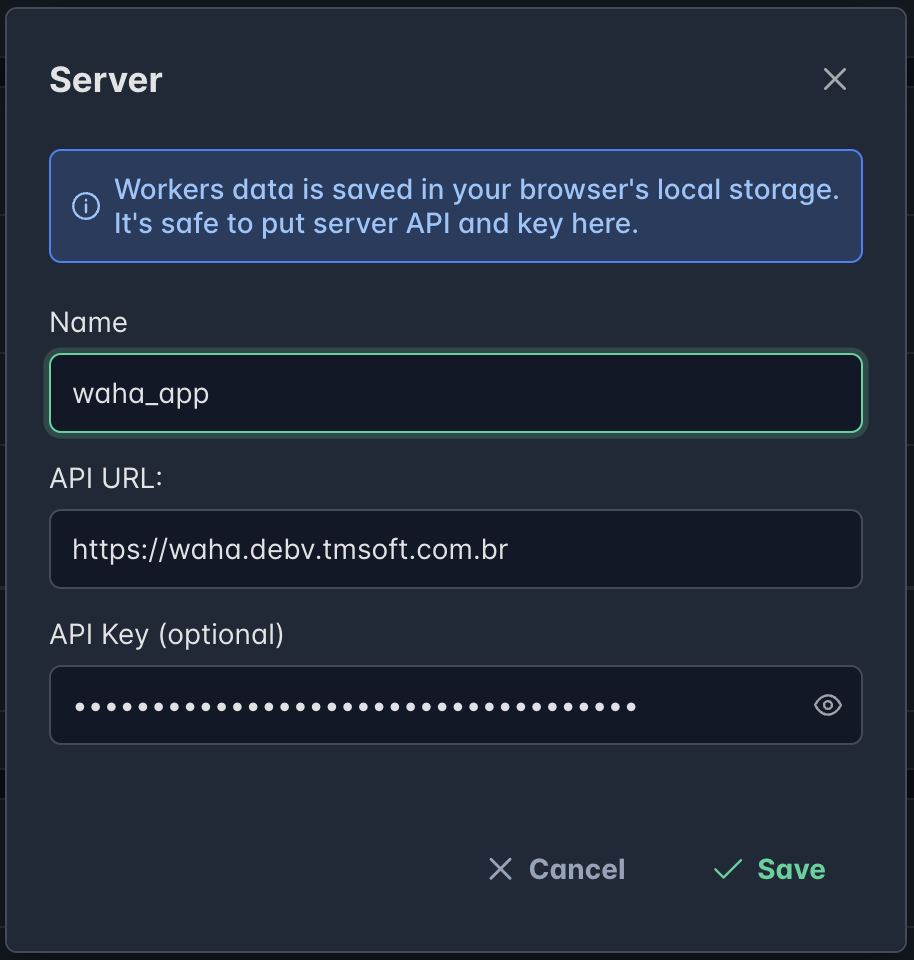
Task: Close the Server dialog with the X icon
Action: pos(834,80)
